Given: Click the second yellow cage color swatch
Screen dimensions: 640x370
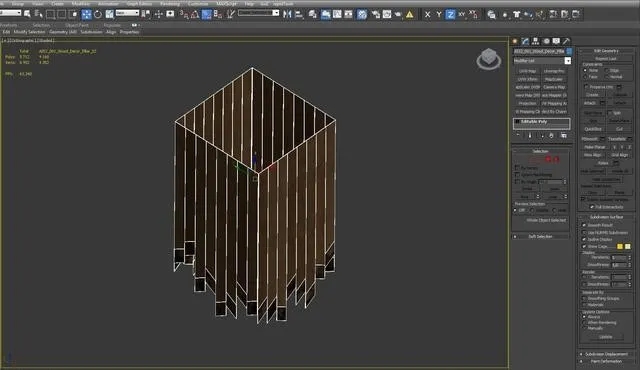Looking at the screenshot, I should (x=628, y=247).
